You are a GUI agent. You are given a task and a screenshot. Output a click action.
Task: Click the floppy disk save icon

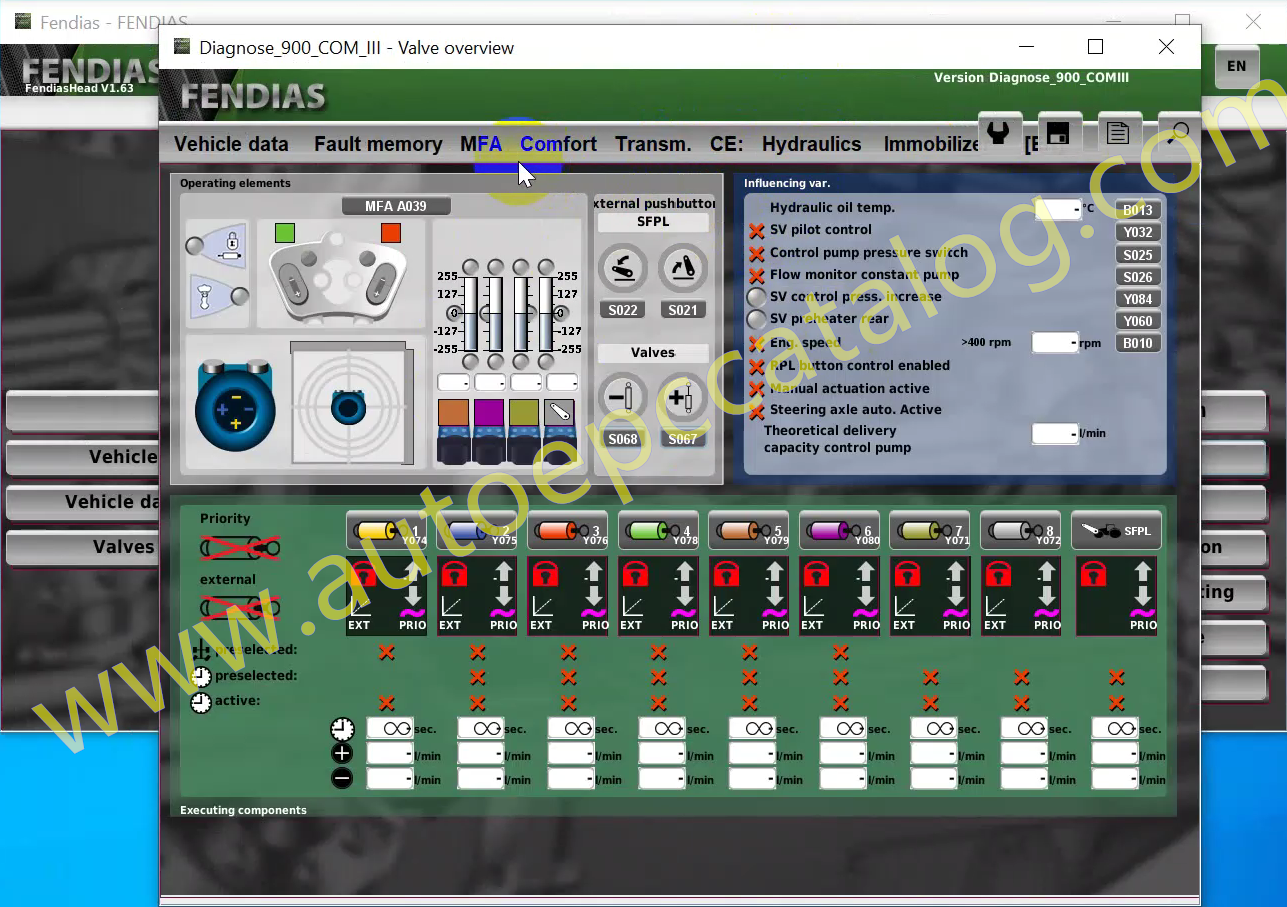(1058, 132)
